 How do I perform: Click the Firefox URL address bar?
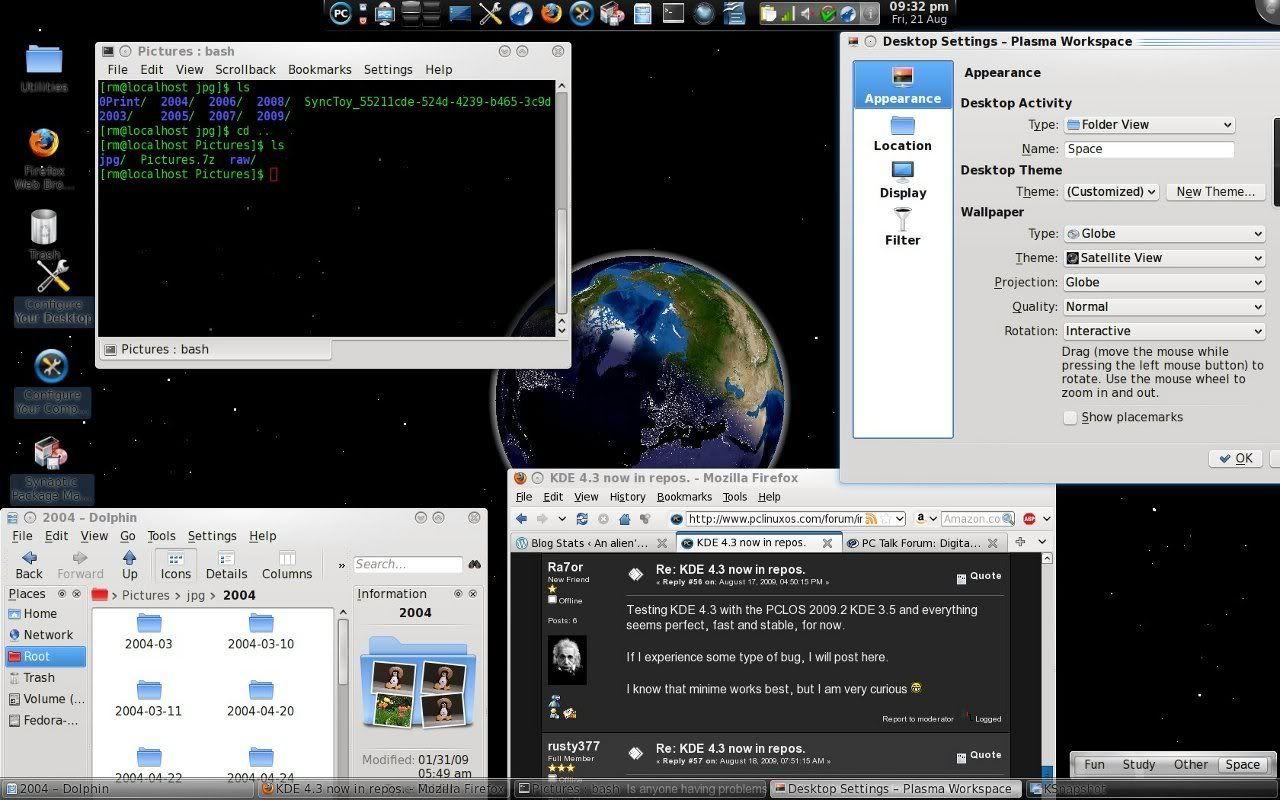770,518
